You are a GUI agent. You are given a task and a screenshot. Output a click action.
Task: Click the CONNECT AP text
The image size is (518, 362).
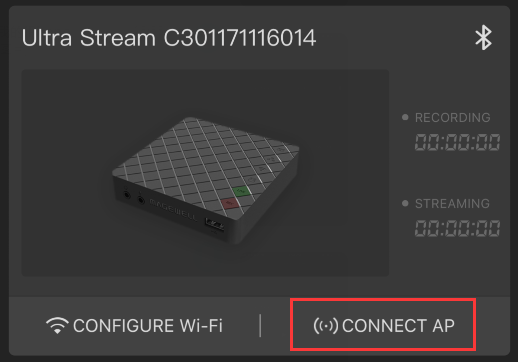(x=398, y=326)
